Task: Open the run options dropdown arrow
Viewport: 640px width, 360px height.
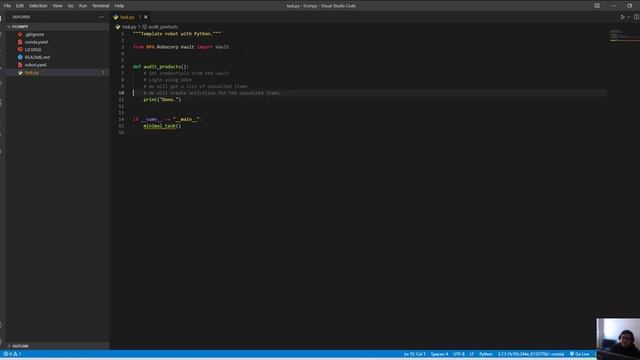Action: coord(628,17)
